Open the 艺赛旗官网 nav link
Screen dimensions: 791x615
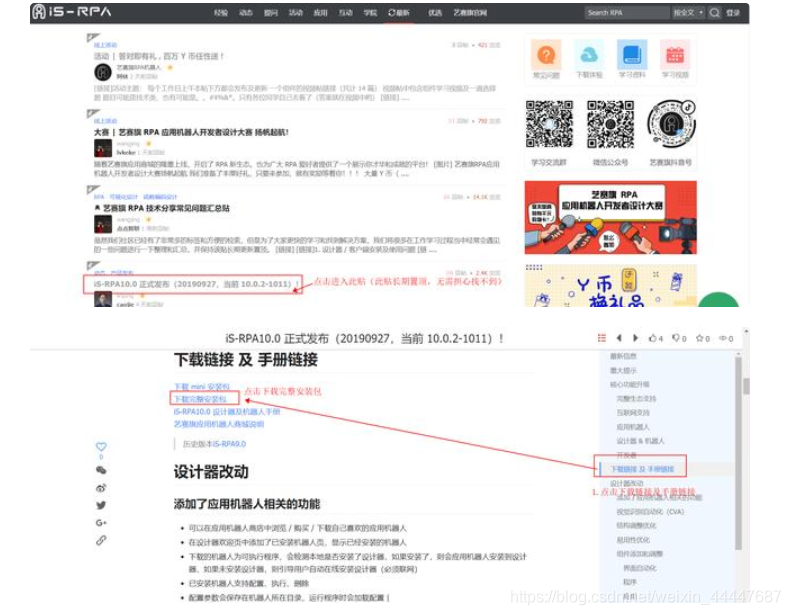click(x=470, y=13)
